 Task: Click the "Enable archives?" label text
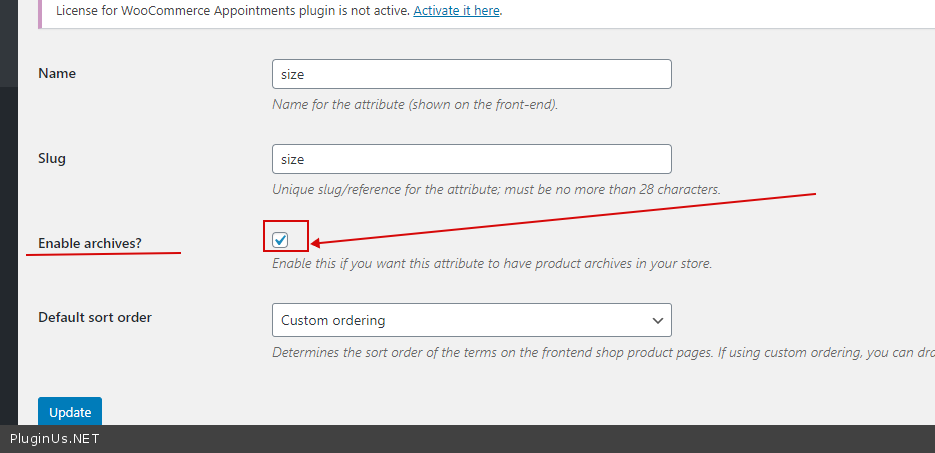tap(87, 243)
